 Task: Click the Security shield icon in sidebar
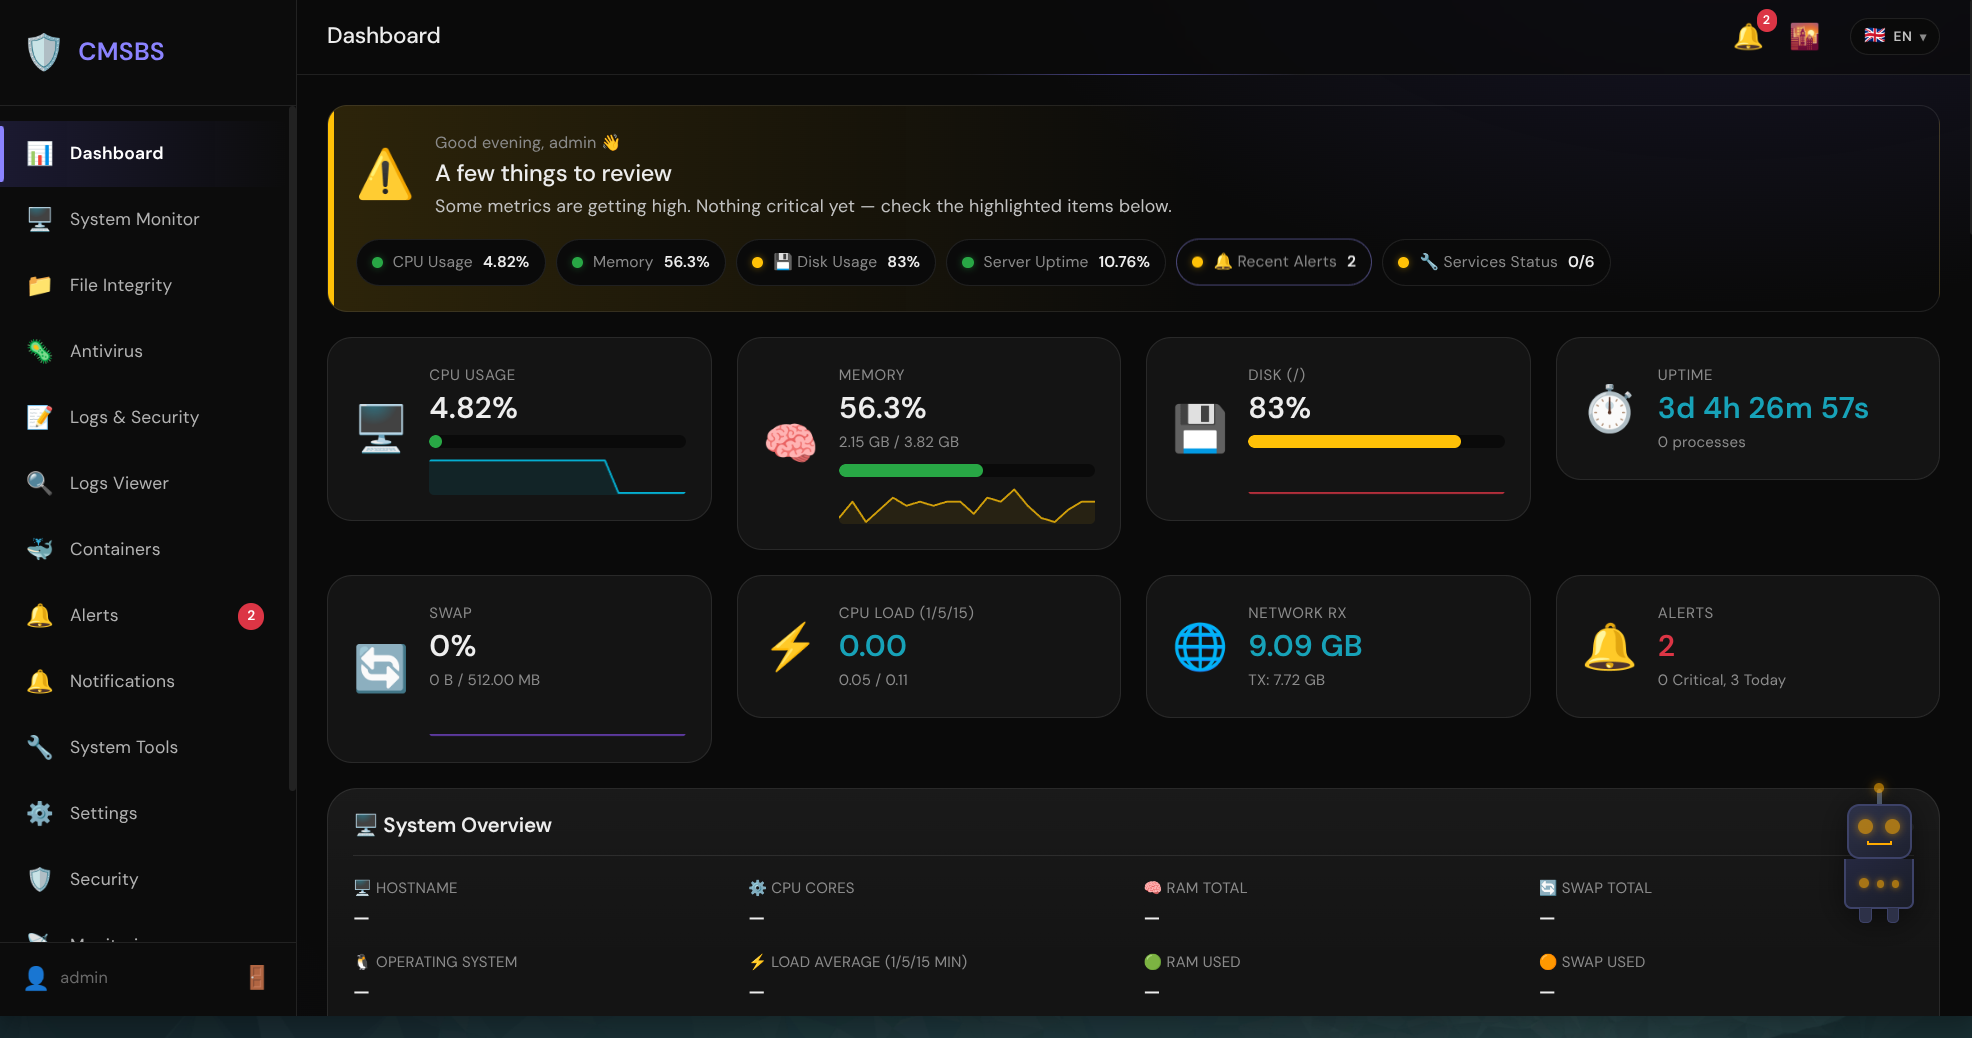pos(40,879)
